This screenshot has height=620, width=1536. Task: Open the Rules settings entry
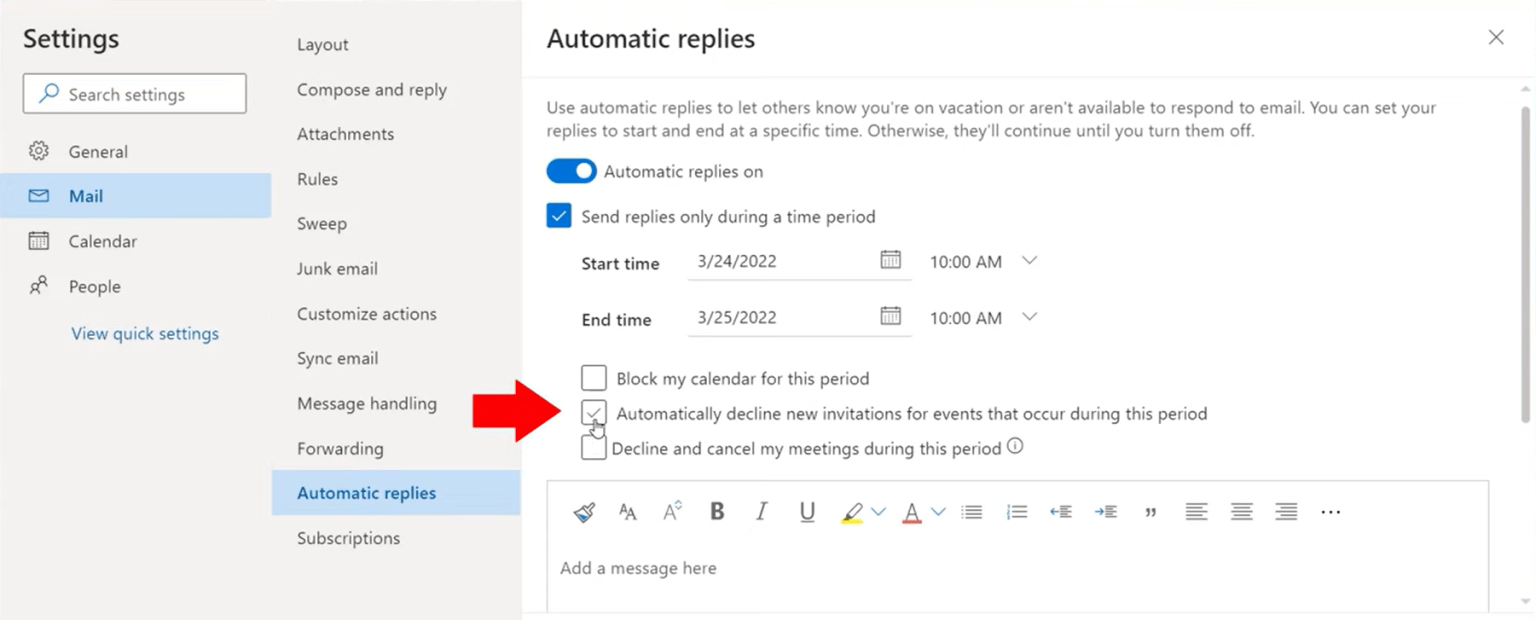316,178
